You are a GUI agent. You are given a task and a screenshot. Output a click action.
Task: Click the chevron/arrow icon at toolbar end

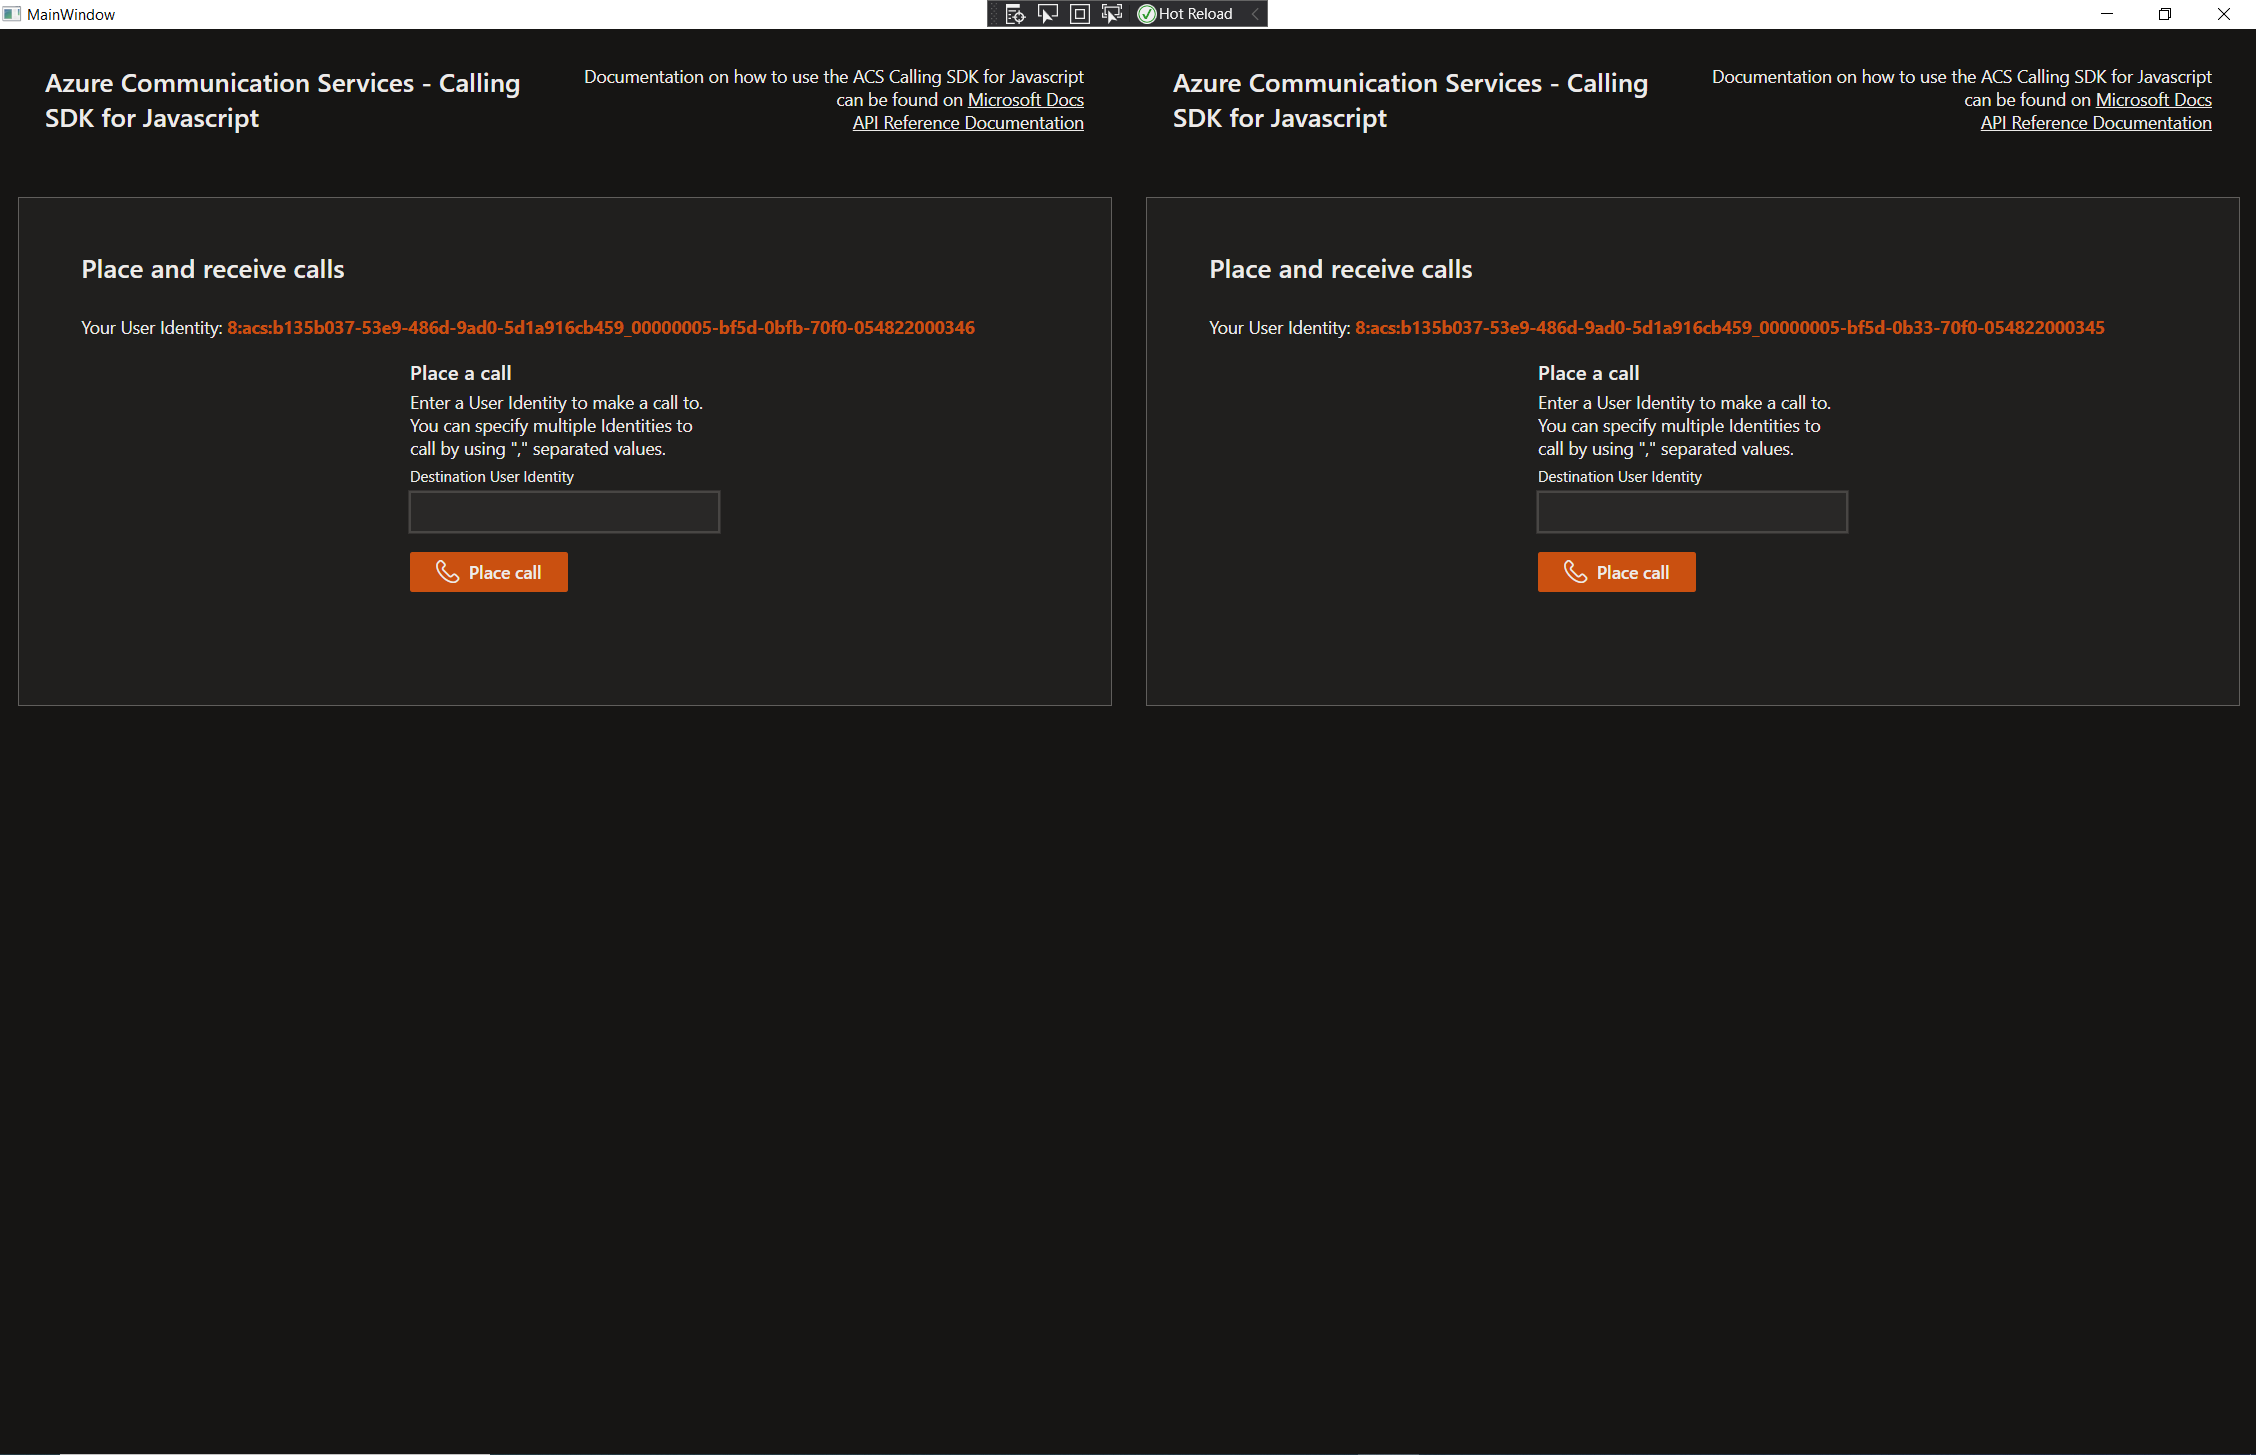click(1256, 13)
